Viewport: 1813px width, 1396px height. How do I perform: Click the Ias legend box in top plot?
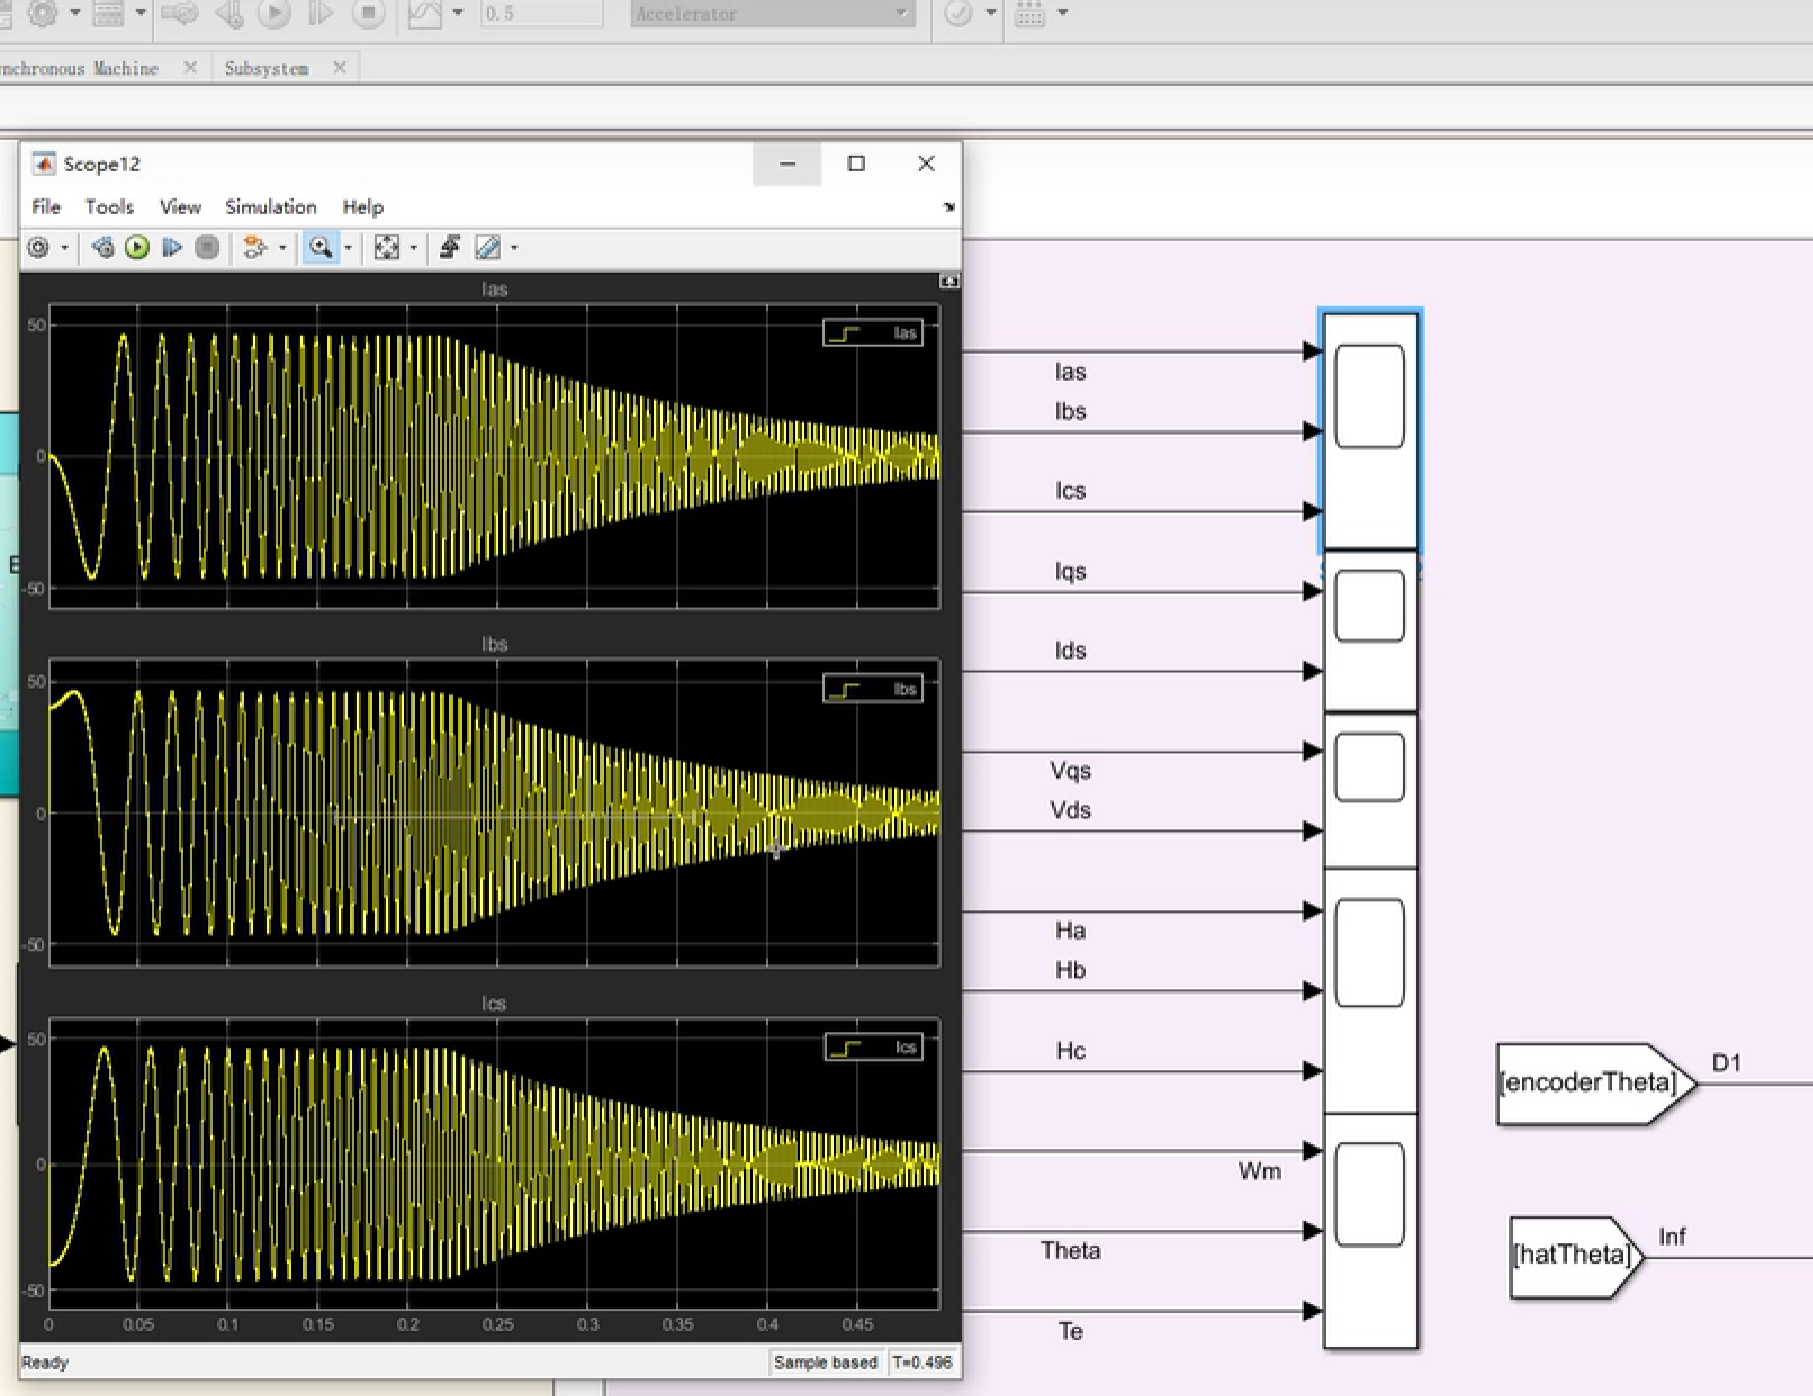873,333
